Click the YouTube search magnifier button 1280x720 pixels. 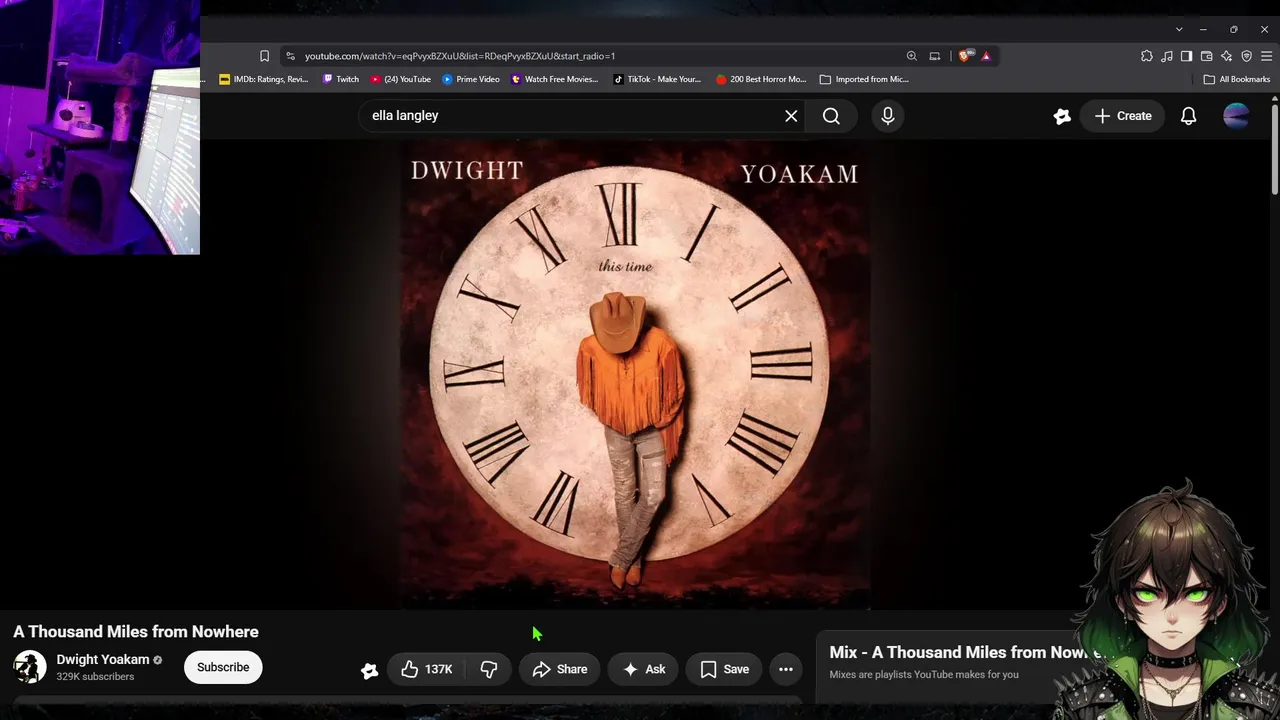(x=831, y=116)
